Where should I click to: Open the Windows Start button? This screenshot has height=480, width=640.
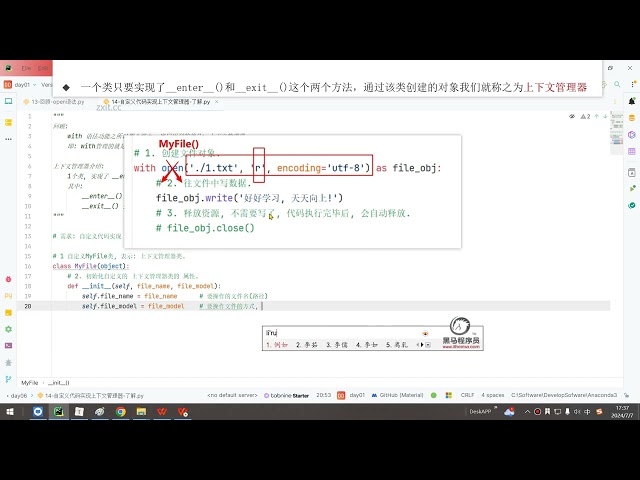click(x=9, y=412)
